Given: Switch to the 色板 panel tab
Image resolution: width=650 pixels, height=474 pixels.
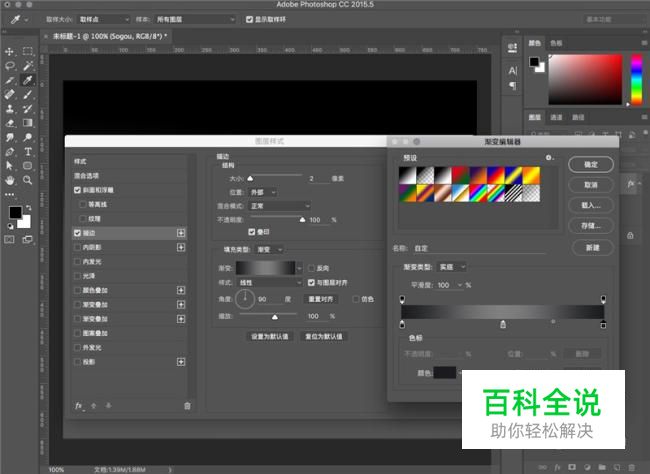Looking at the screenshot, I should tap(556, 43).
